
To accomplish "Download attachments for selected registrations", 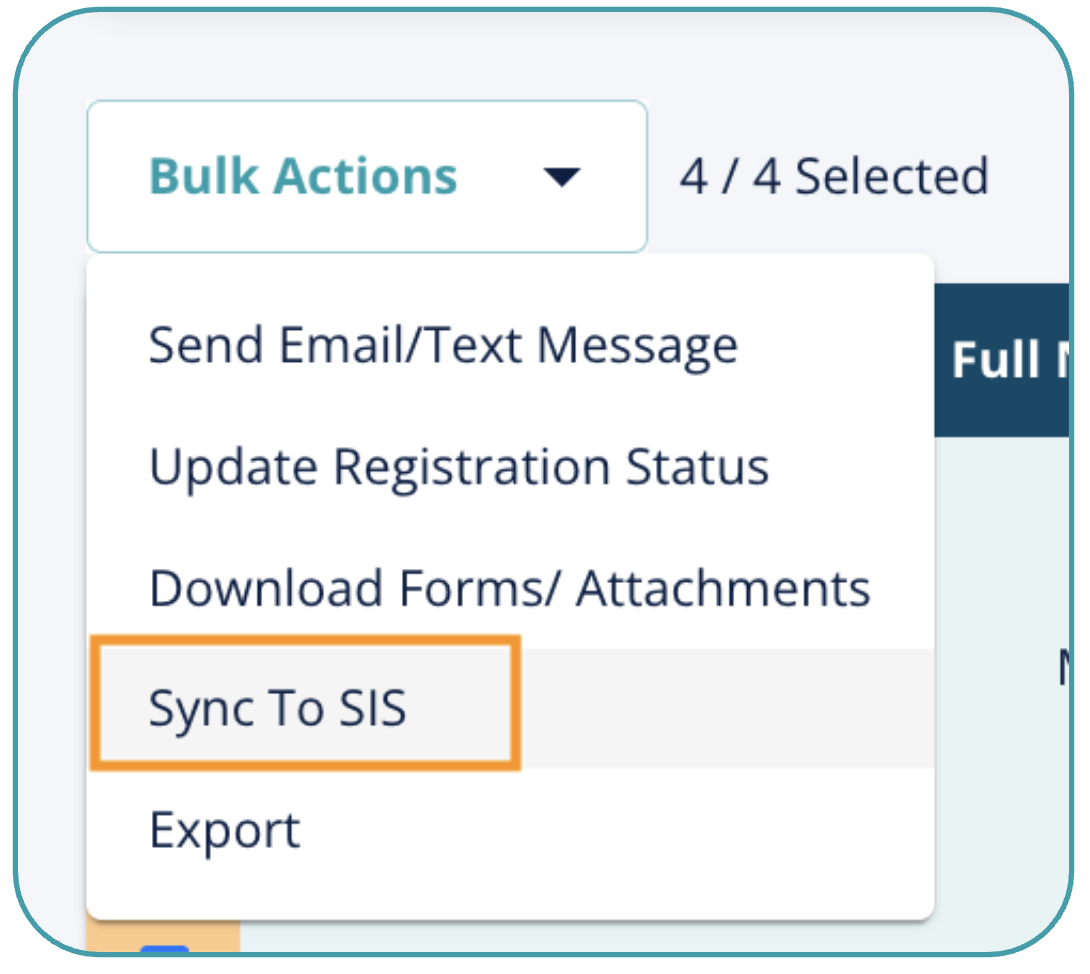I will 509,588.
